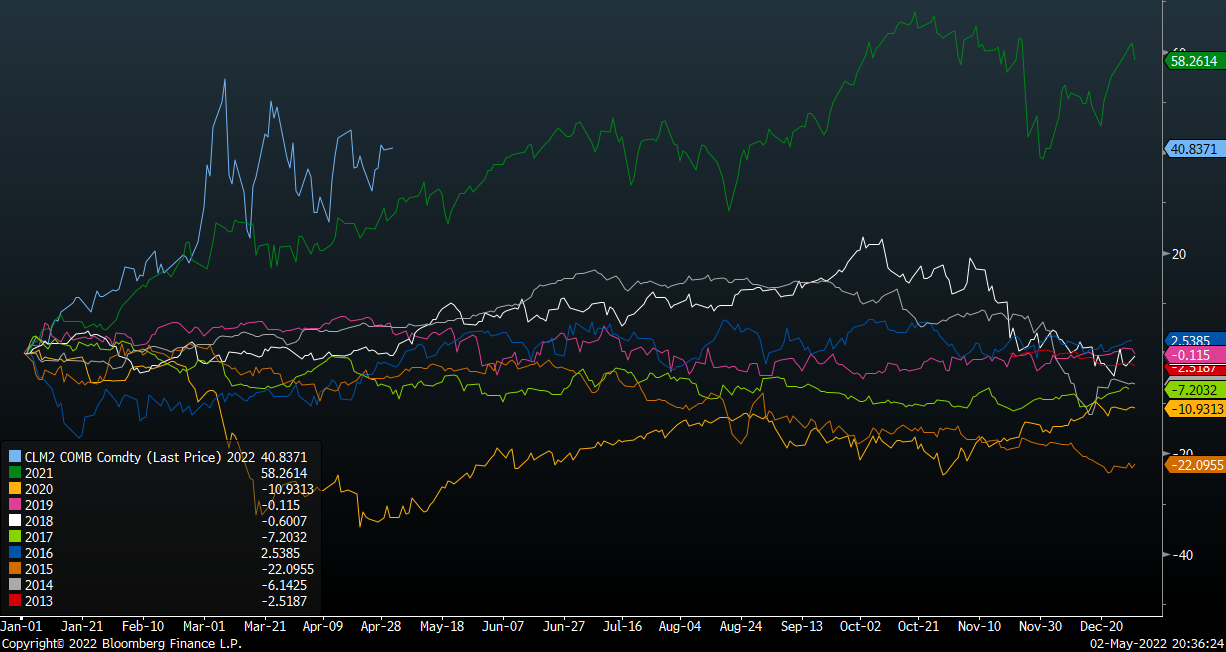Click the 'Jul-16' x-axis date label
Image resolution: width=1226 pixels, height=652 pixels.
coord(622,626)
